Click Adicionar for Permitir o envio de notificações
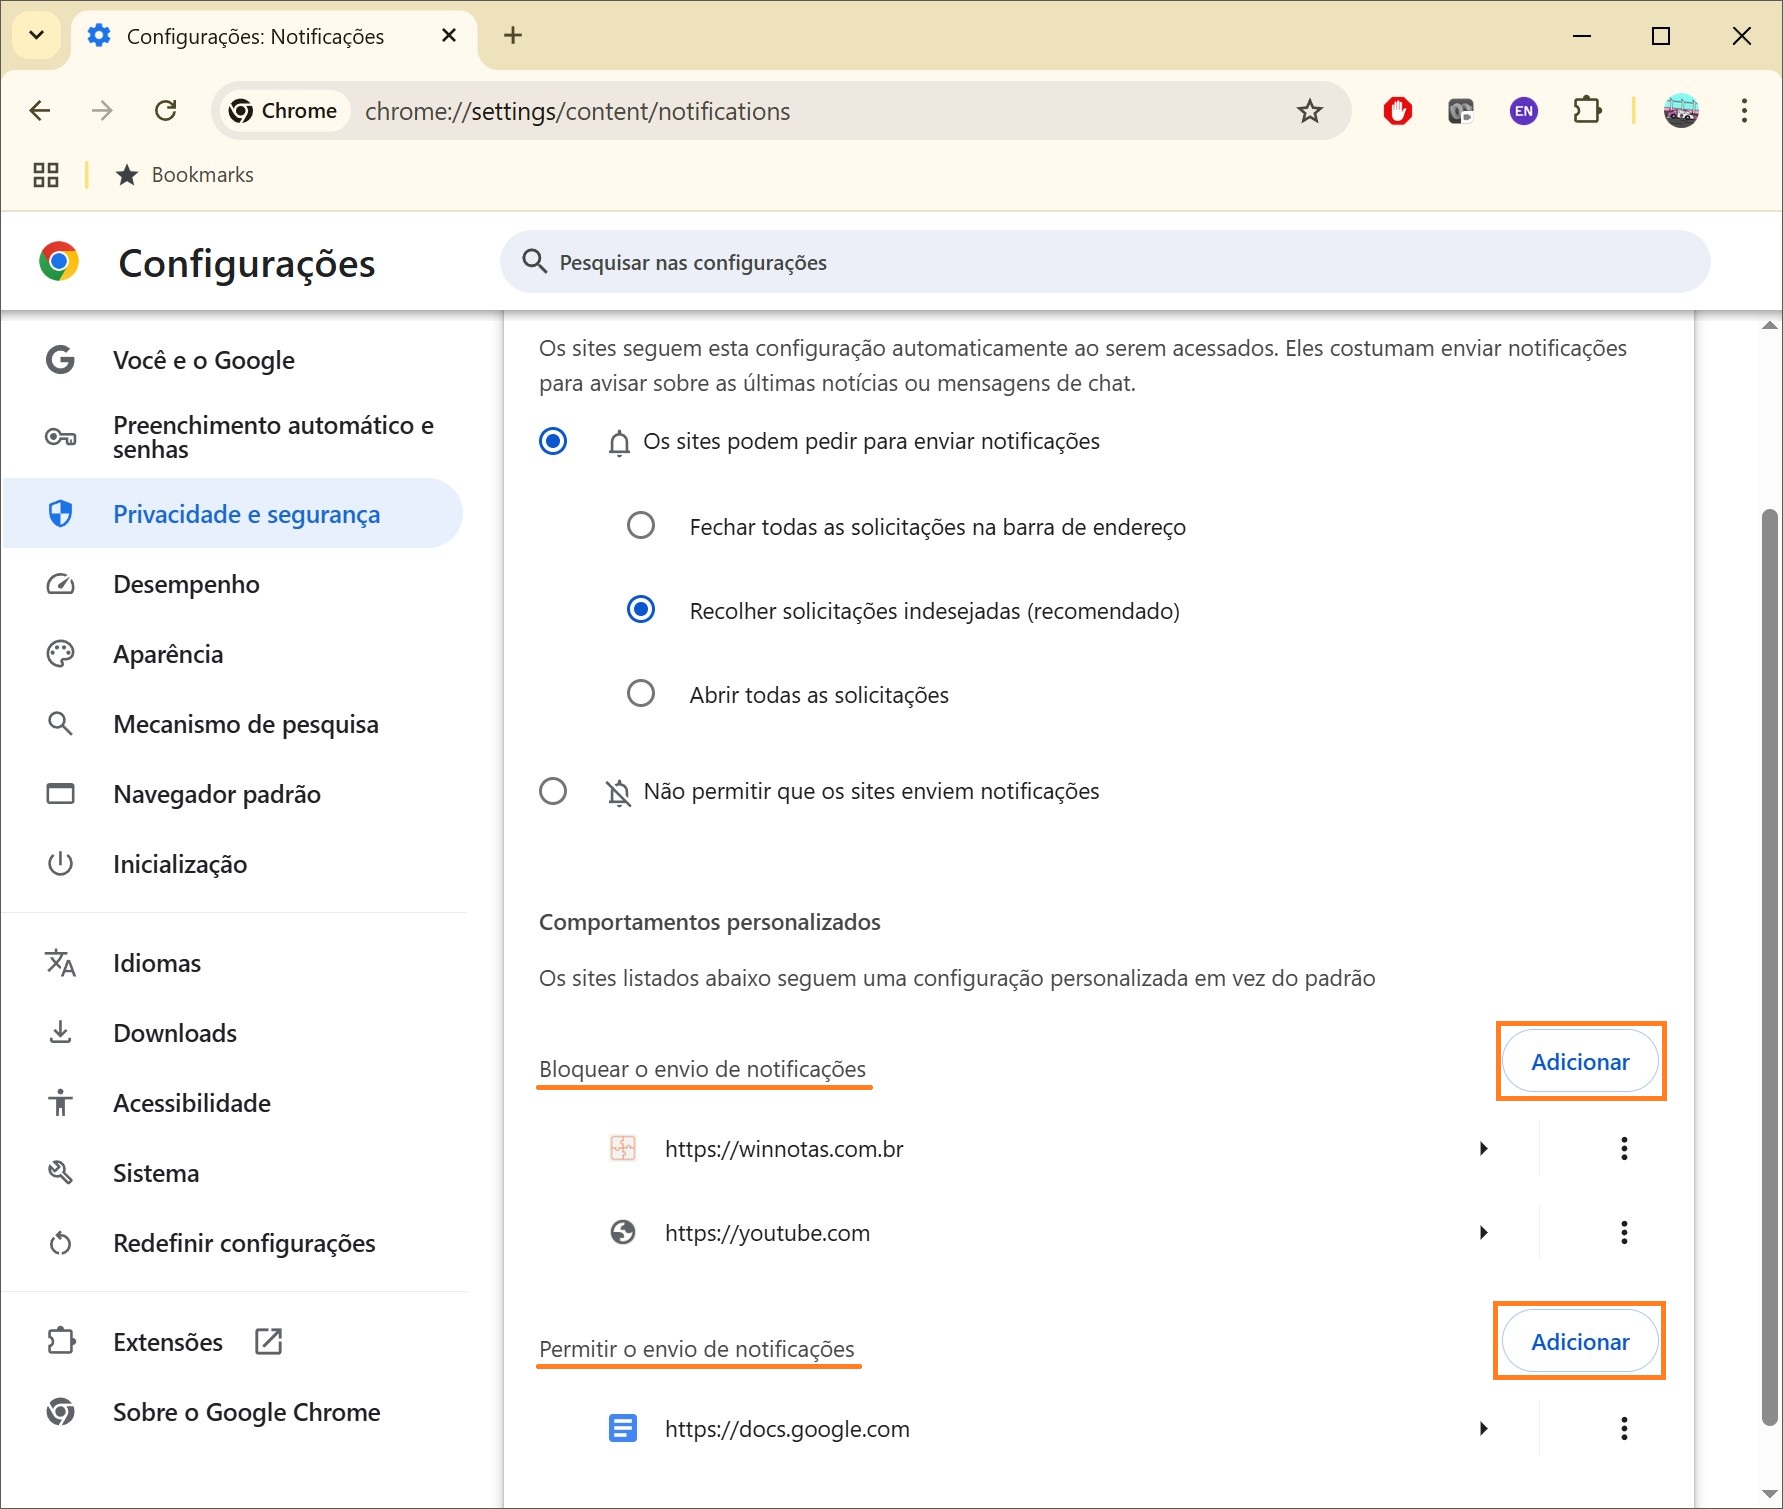Screen dimensions: 1783x1509 point(1580,1342)
